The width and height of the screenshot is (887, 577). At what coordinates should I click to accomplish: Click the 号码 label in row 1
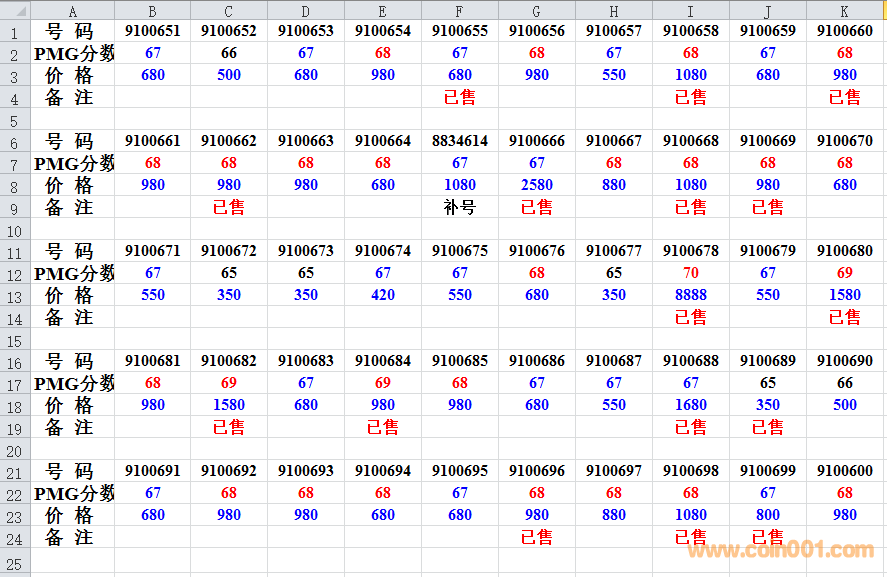point(73,31)
